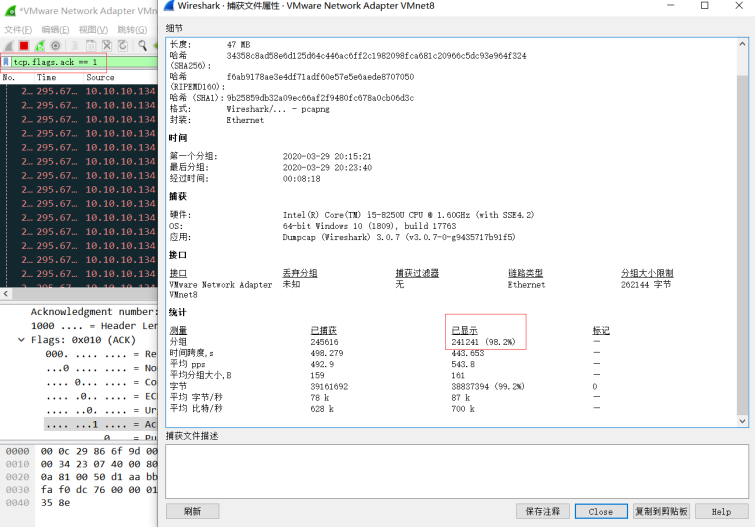Open the 跳转(G) menu
This screenshot has width=756, height=527.
point(132,30)
